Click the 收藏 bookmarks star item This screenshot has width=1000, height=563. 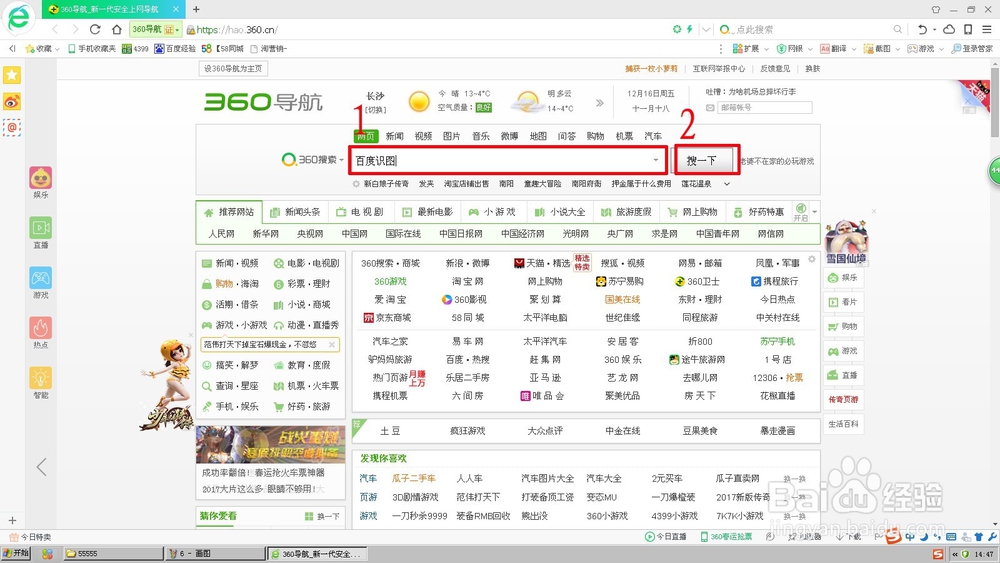click(38, 48)
